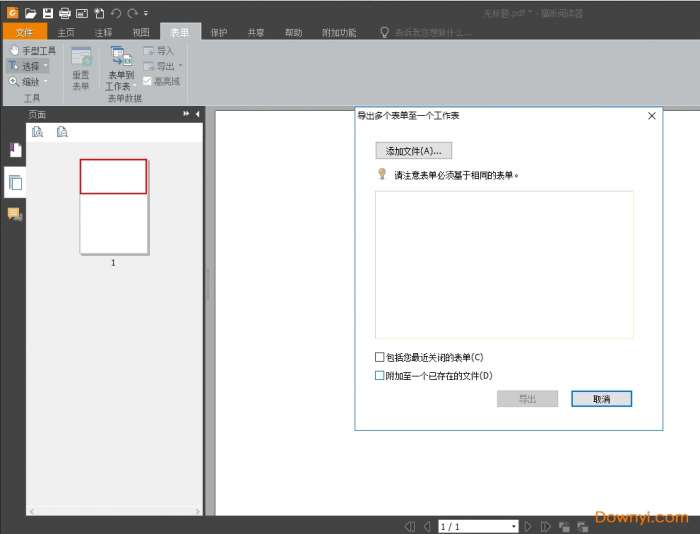The image size is (700, 534).
Task: Click the lightbulb tell-me search field
Action: [426, 32]
